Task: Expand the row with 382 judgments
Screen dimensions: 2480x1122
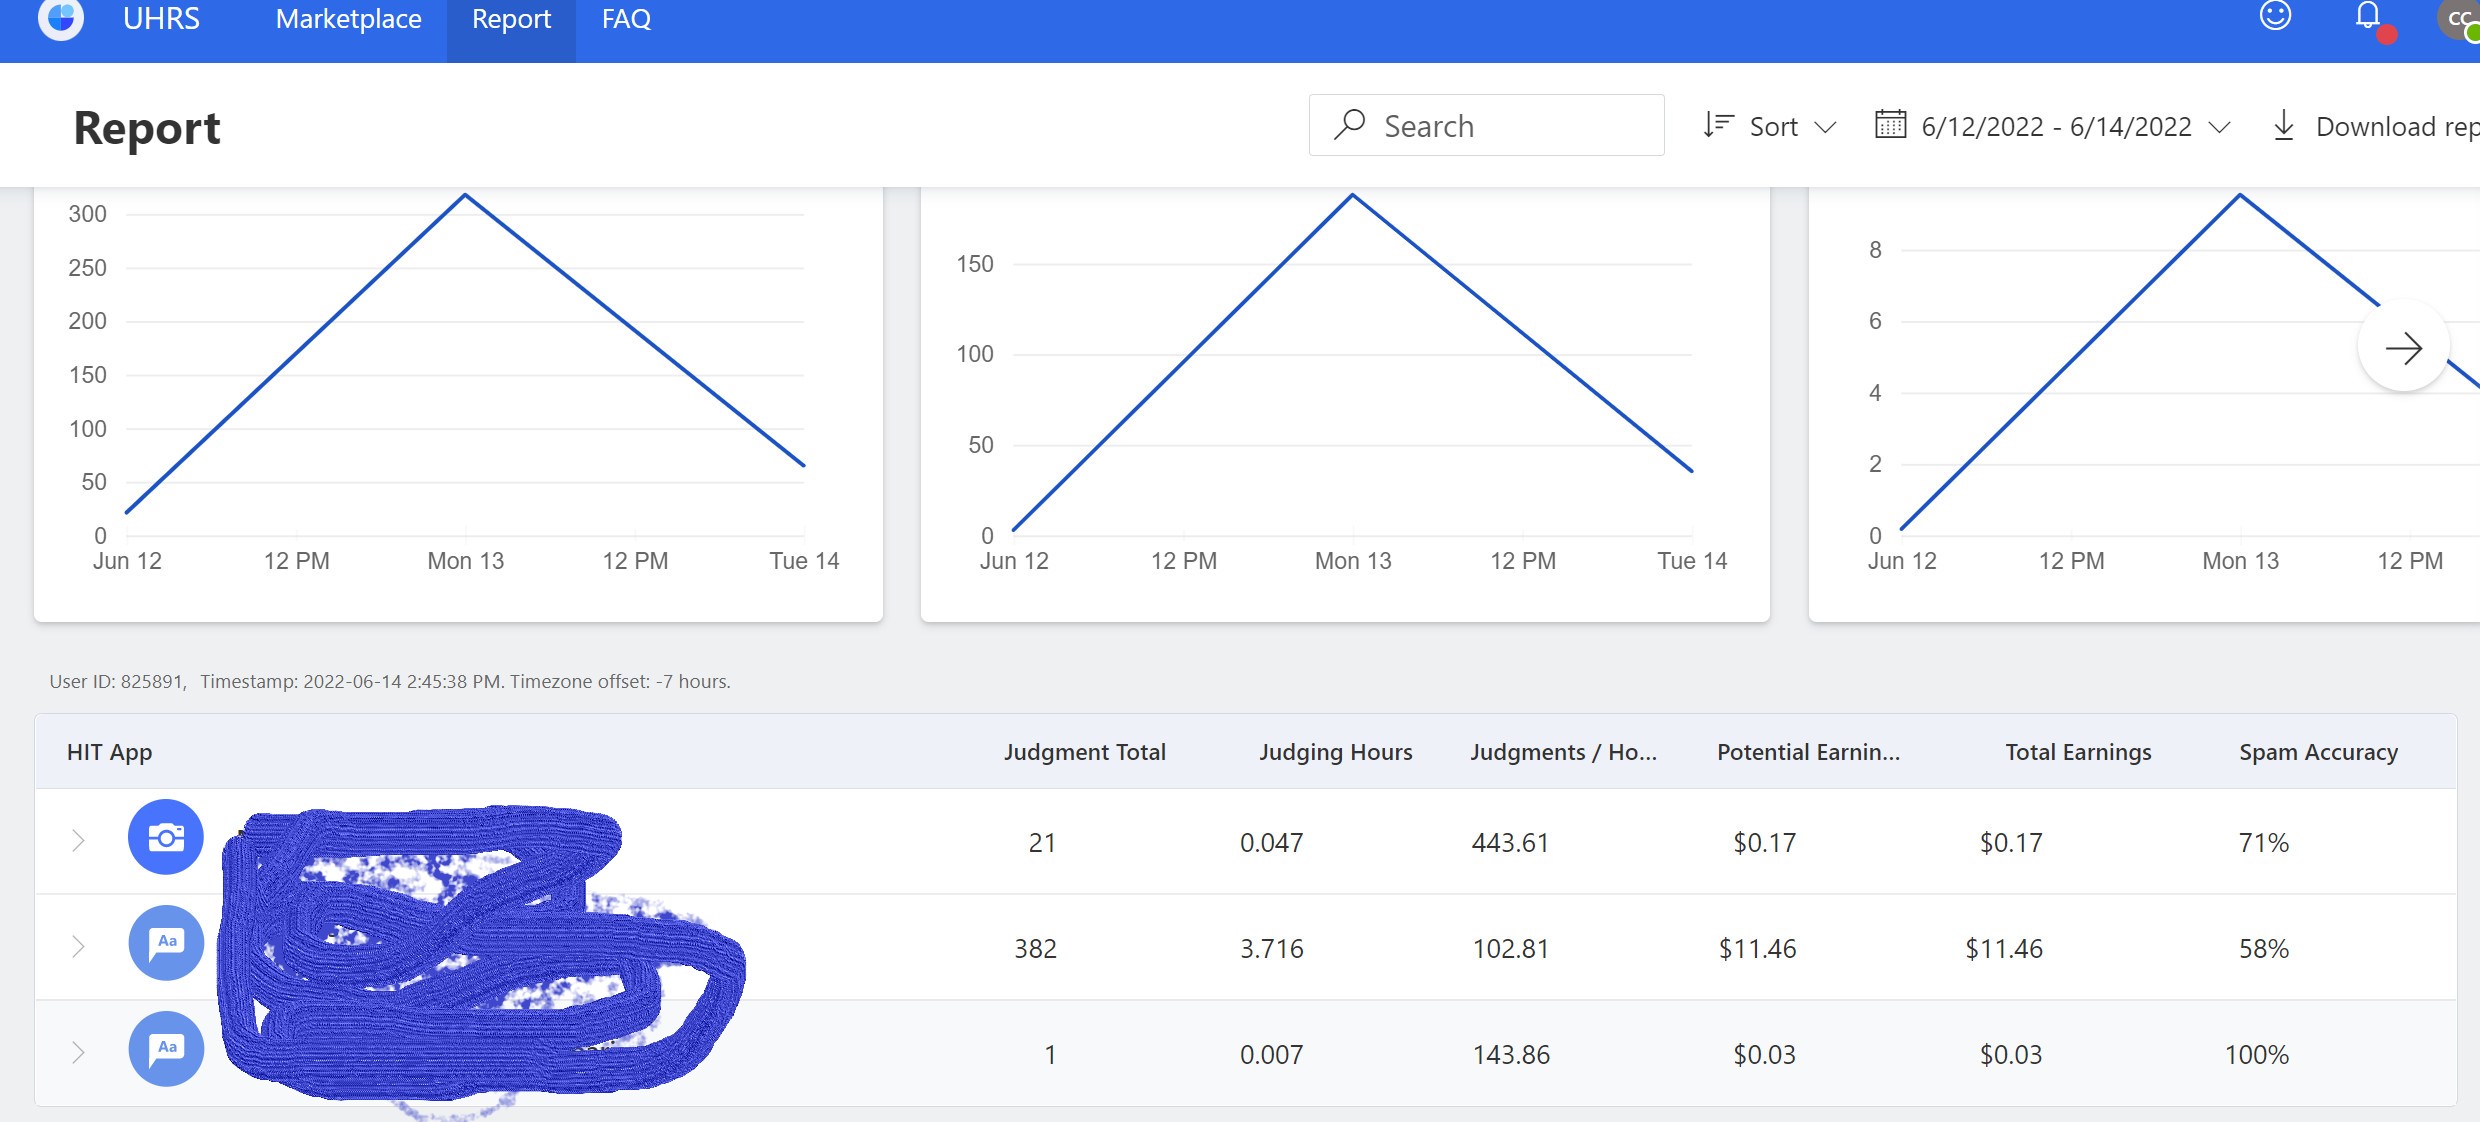Action: 78,947
